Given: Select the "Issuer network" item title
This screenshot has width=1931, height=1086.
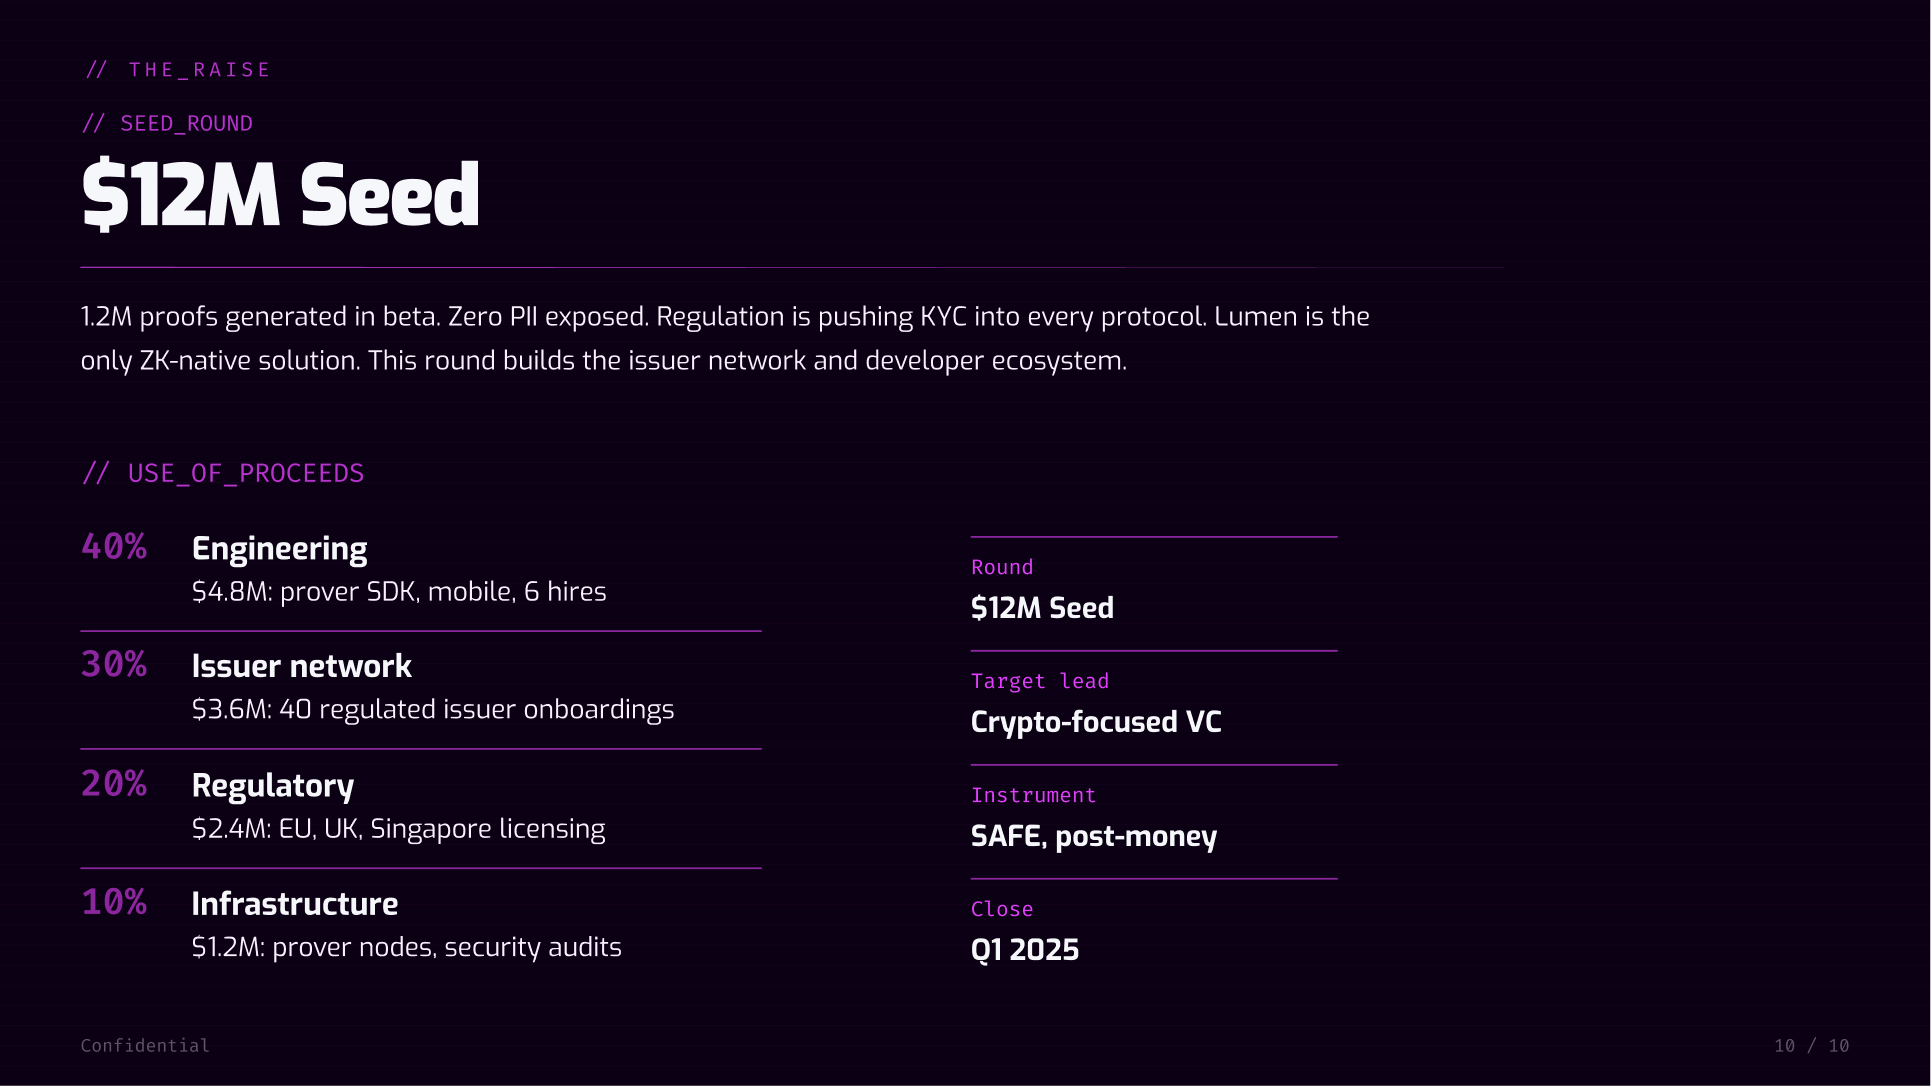Looking at the screenshot, I should [x=301, y=667].
